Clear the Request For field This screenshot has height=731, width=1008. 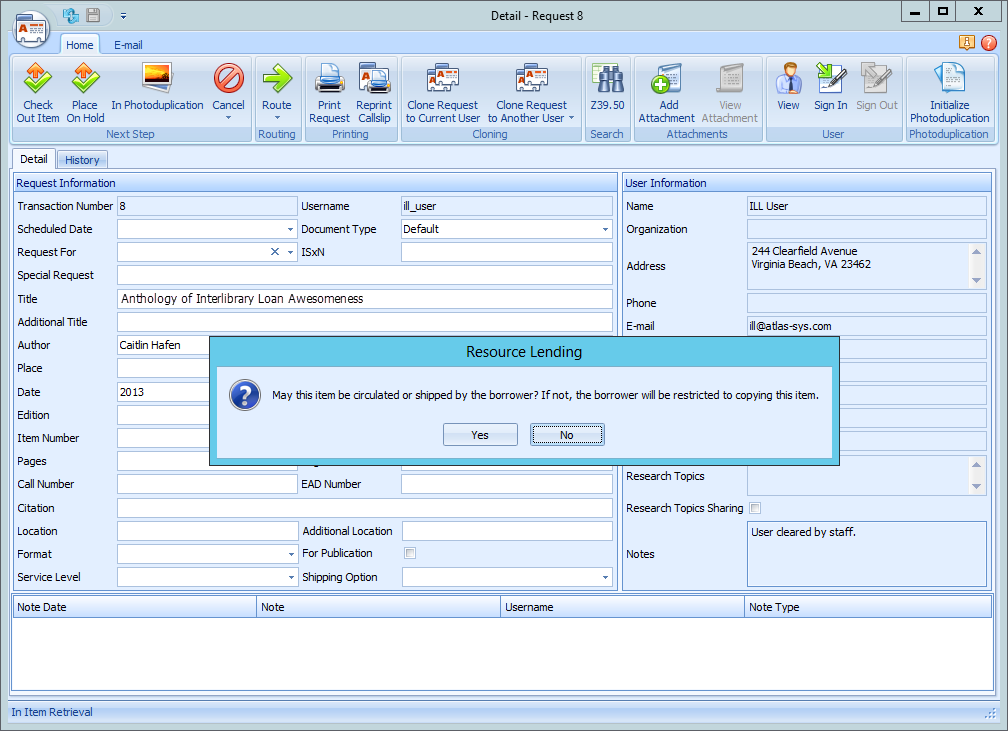[276, 252]
